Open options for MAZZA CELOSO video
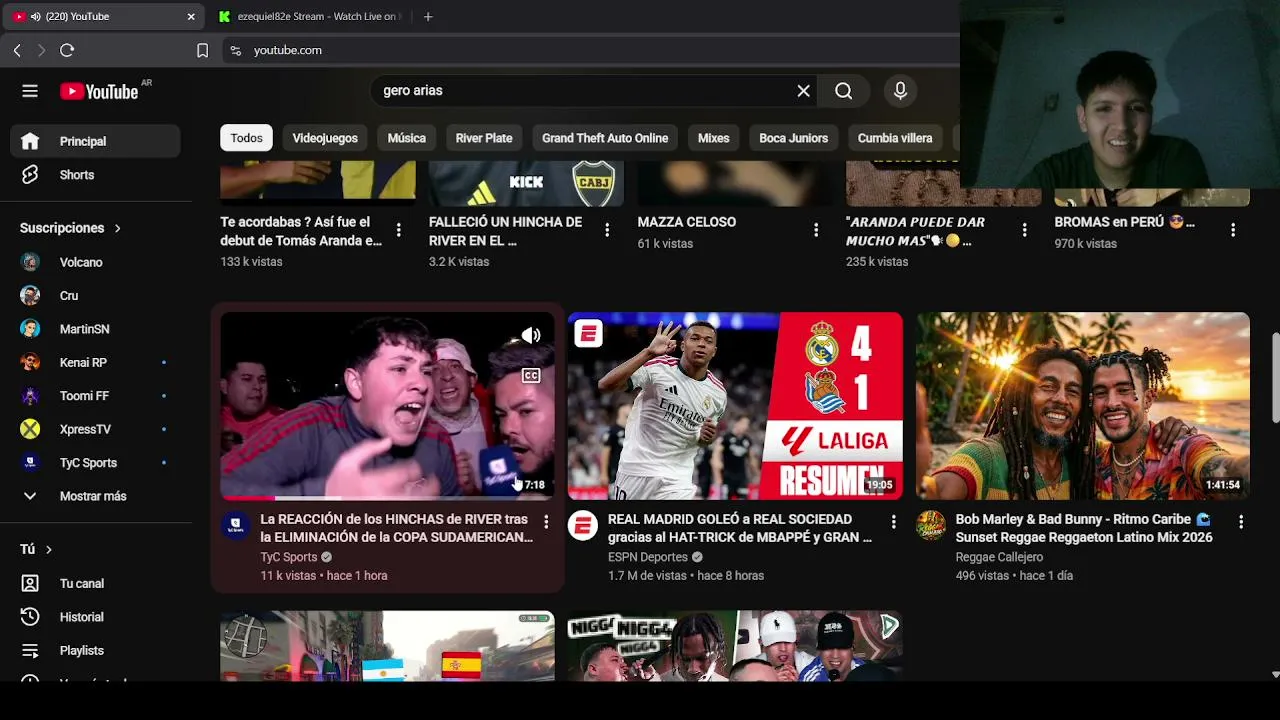1280x720 pixels. 815,230
